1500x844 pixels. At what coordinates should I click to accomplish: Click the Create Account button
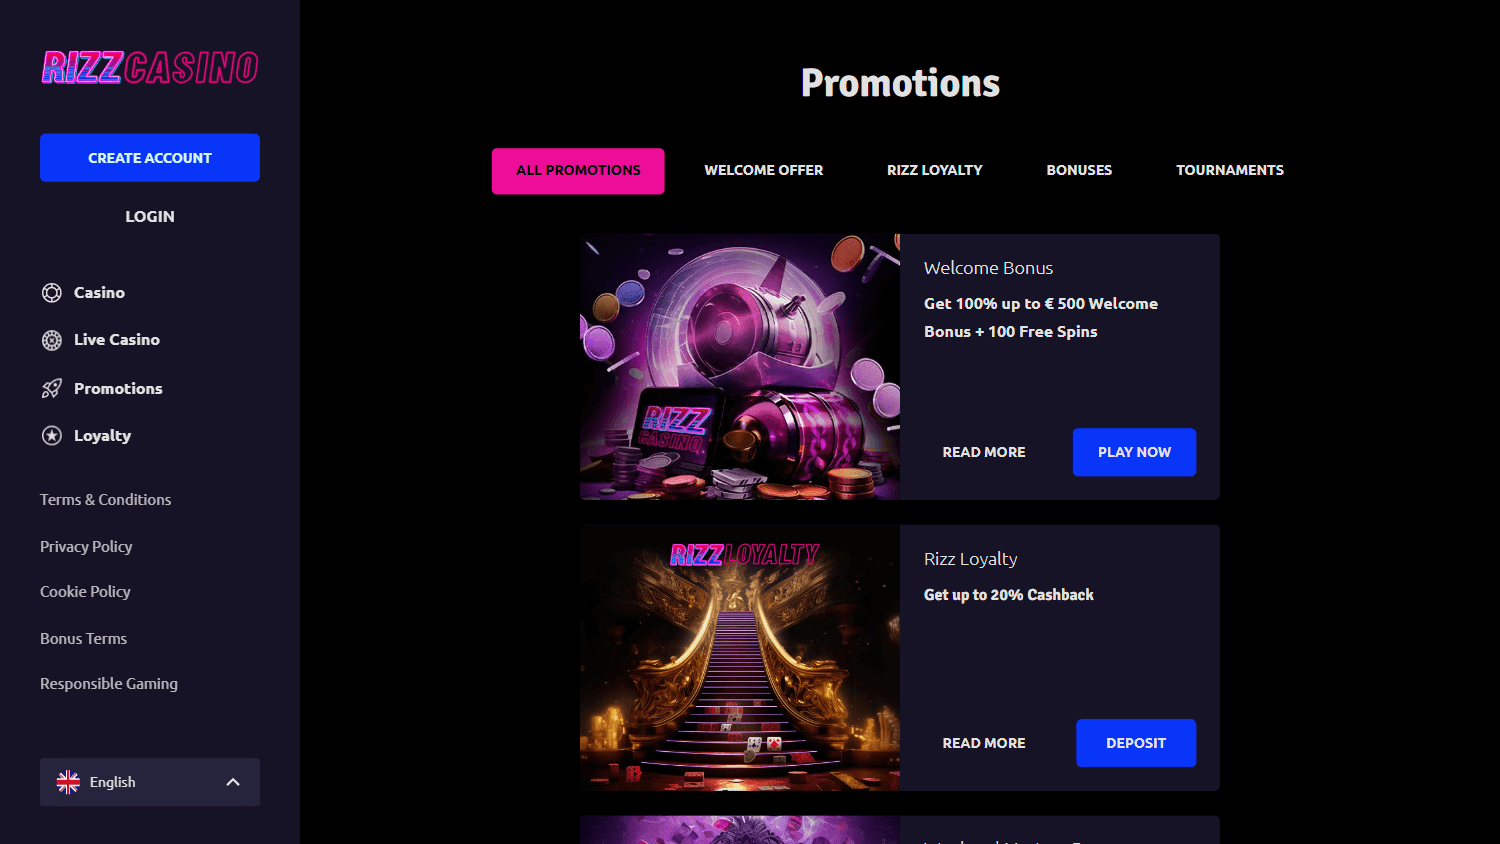point(150,158)
